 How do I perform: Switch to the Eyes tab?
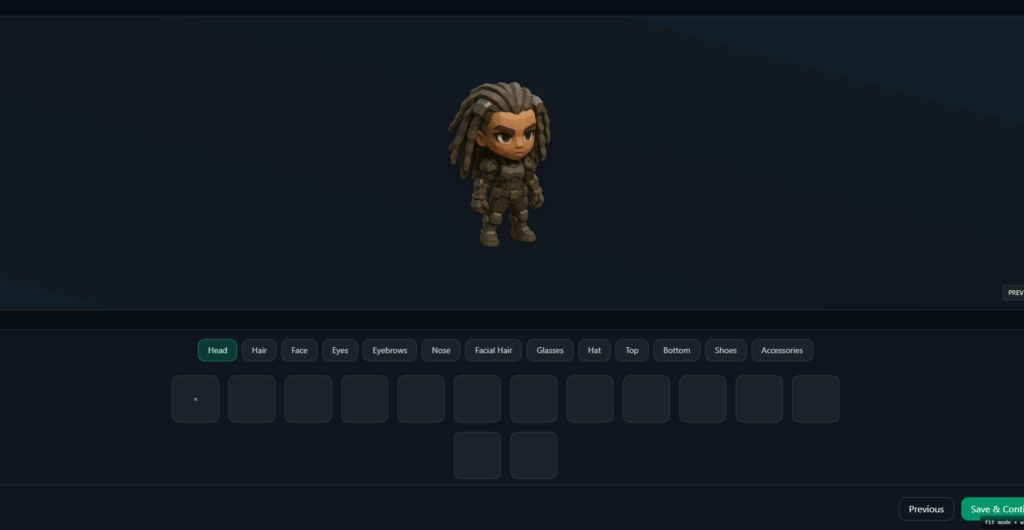tap(340, 351)
